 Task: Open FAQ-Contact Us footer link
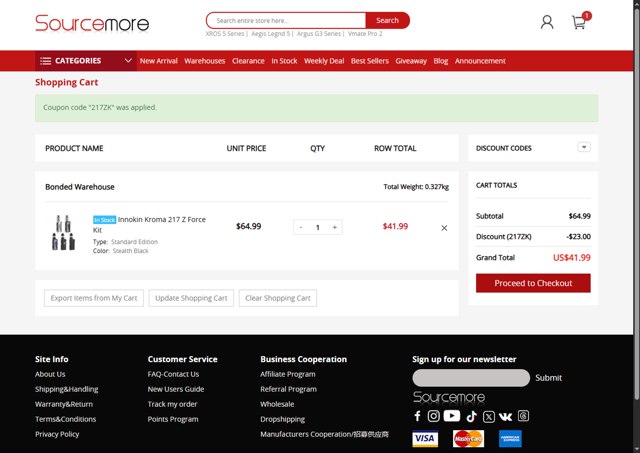tap(173, 374)
